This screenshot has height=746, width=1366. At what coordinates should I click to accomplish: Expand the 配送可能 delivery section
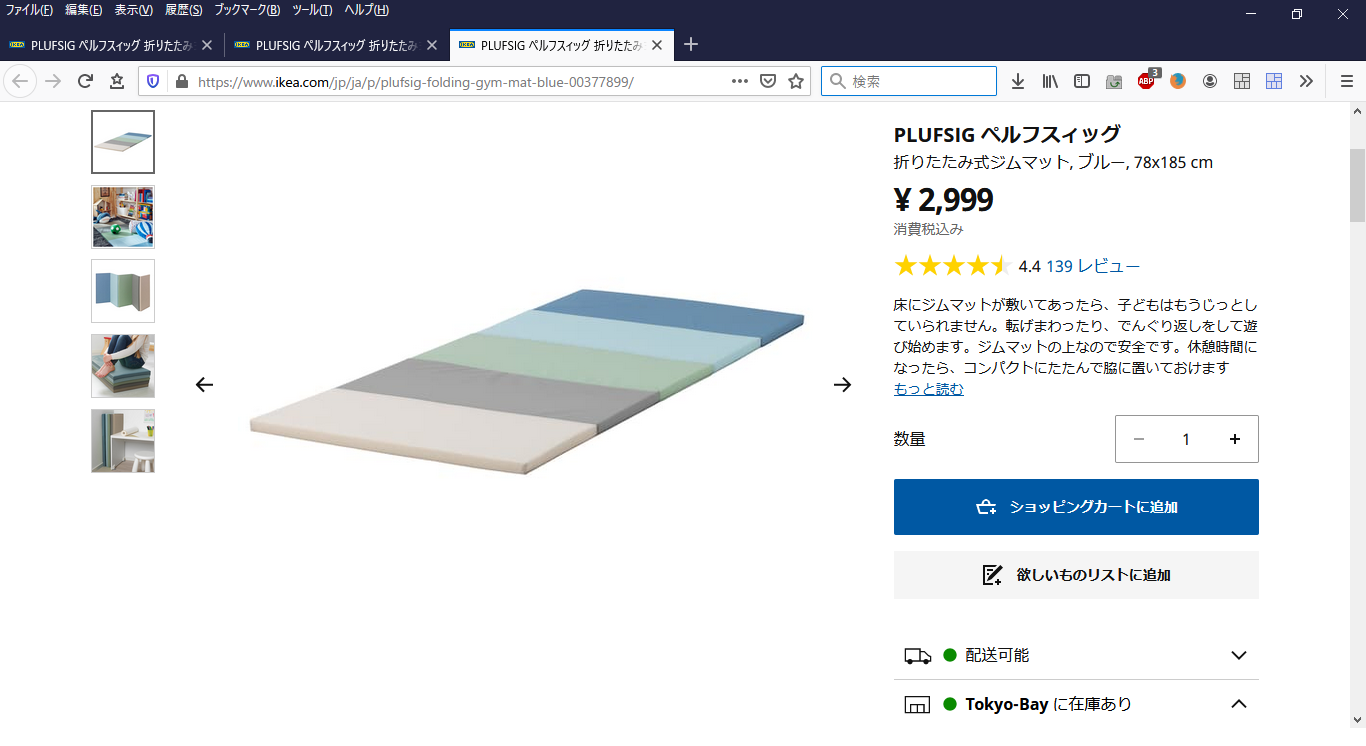click(x=1076, y=655)
